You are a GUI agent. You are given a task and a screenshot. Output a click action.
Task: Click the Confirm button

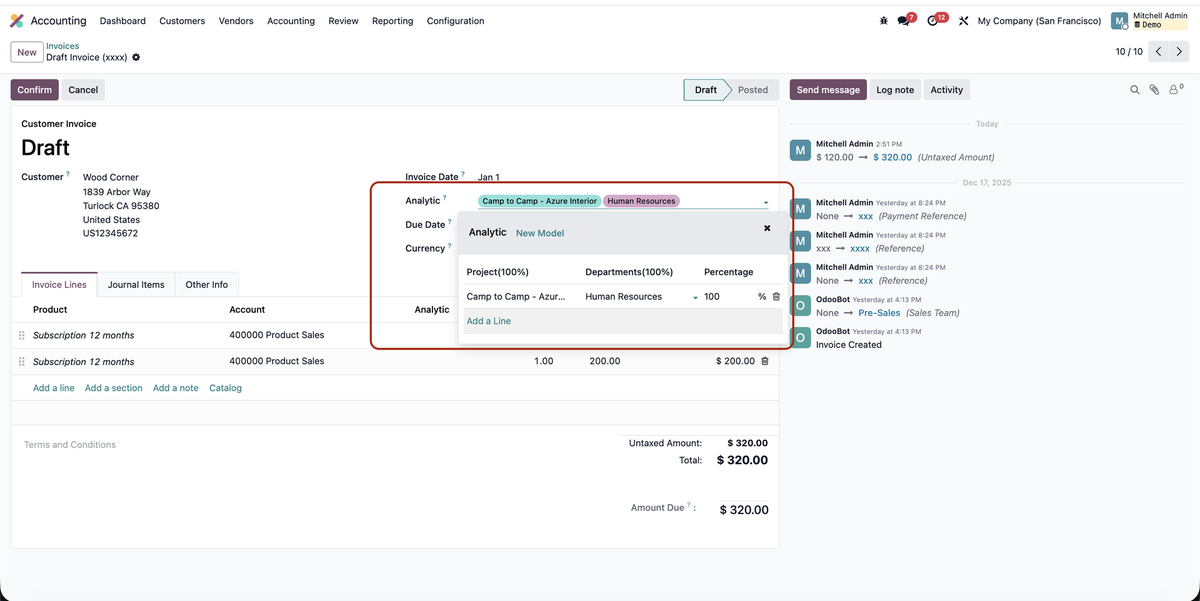[34, 90]
